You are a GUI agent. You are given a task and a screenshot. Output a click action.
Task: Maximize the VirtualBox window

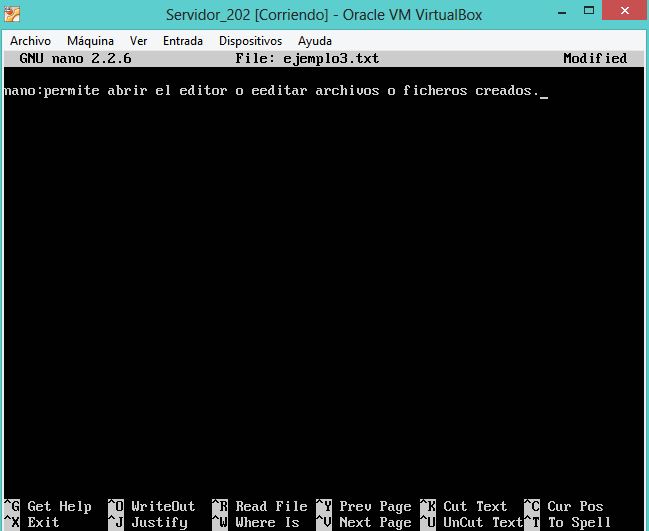(589, 10)
